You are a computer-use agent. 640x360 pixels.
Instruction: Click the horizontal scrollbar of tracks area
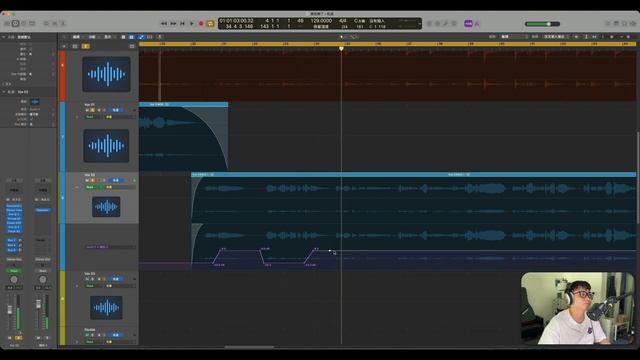pos(249,347)
